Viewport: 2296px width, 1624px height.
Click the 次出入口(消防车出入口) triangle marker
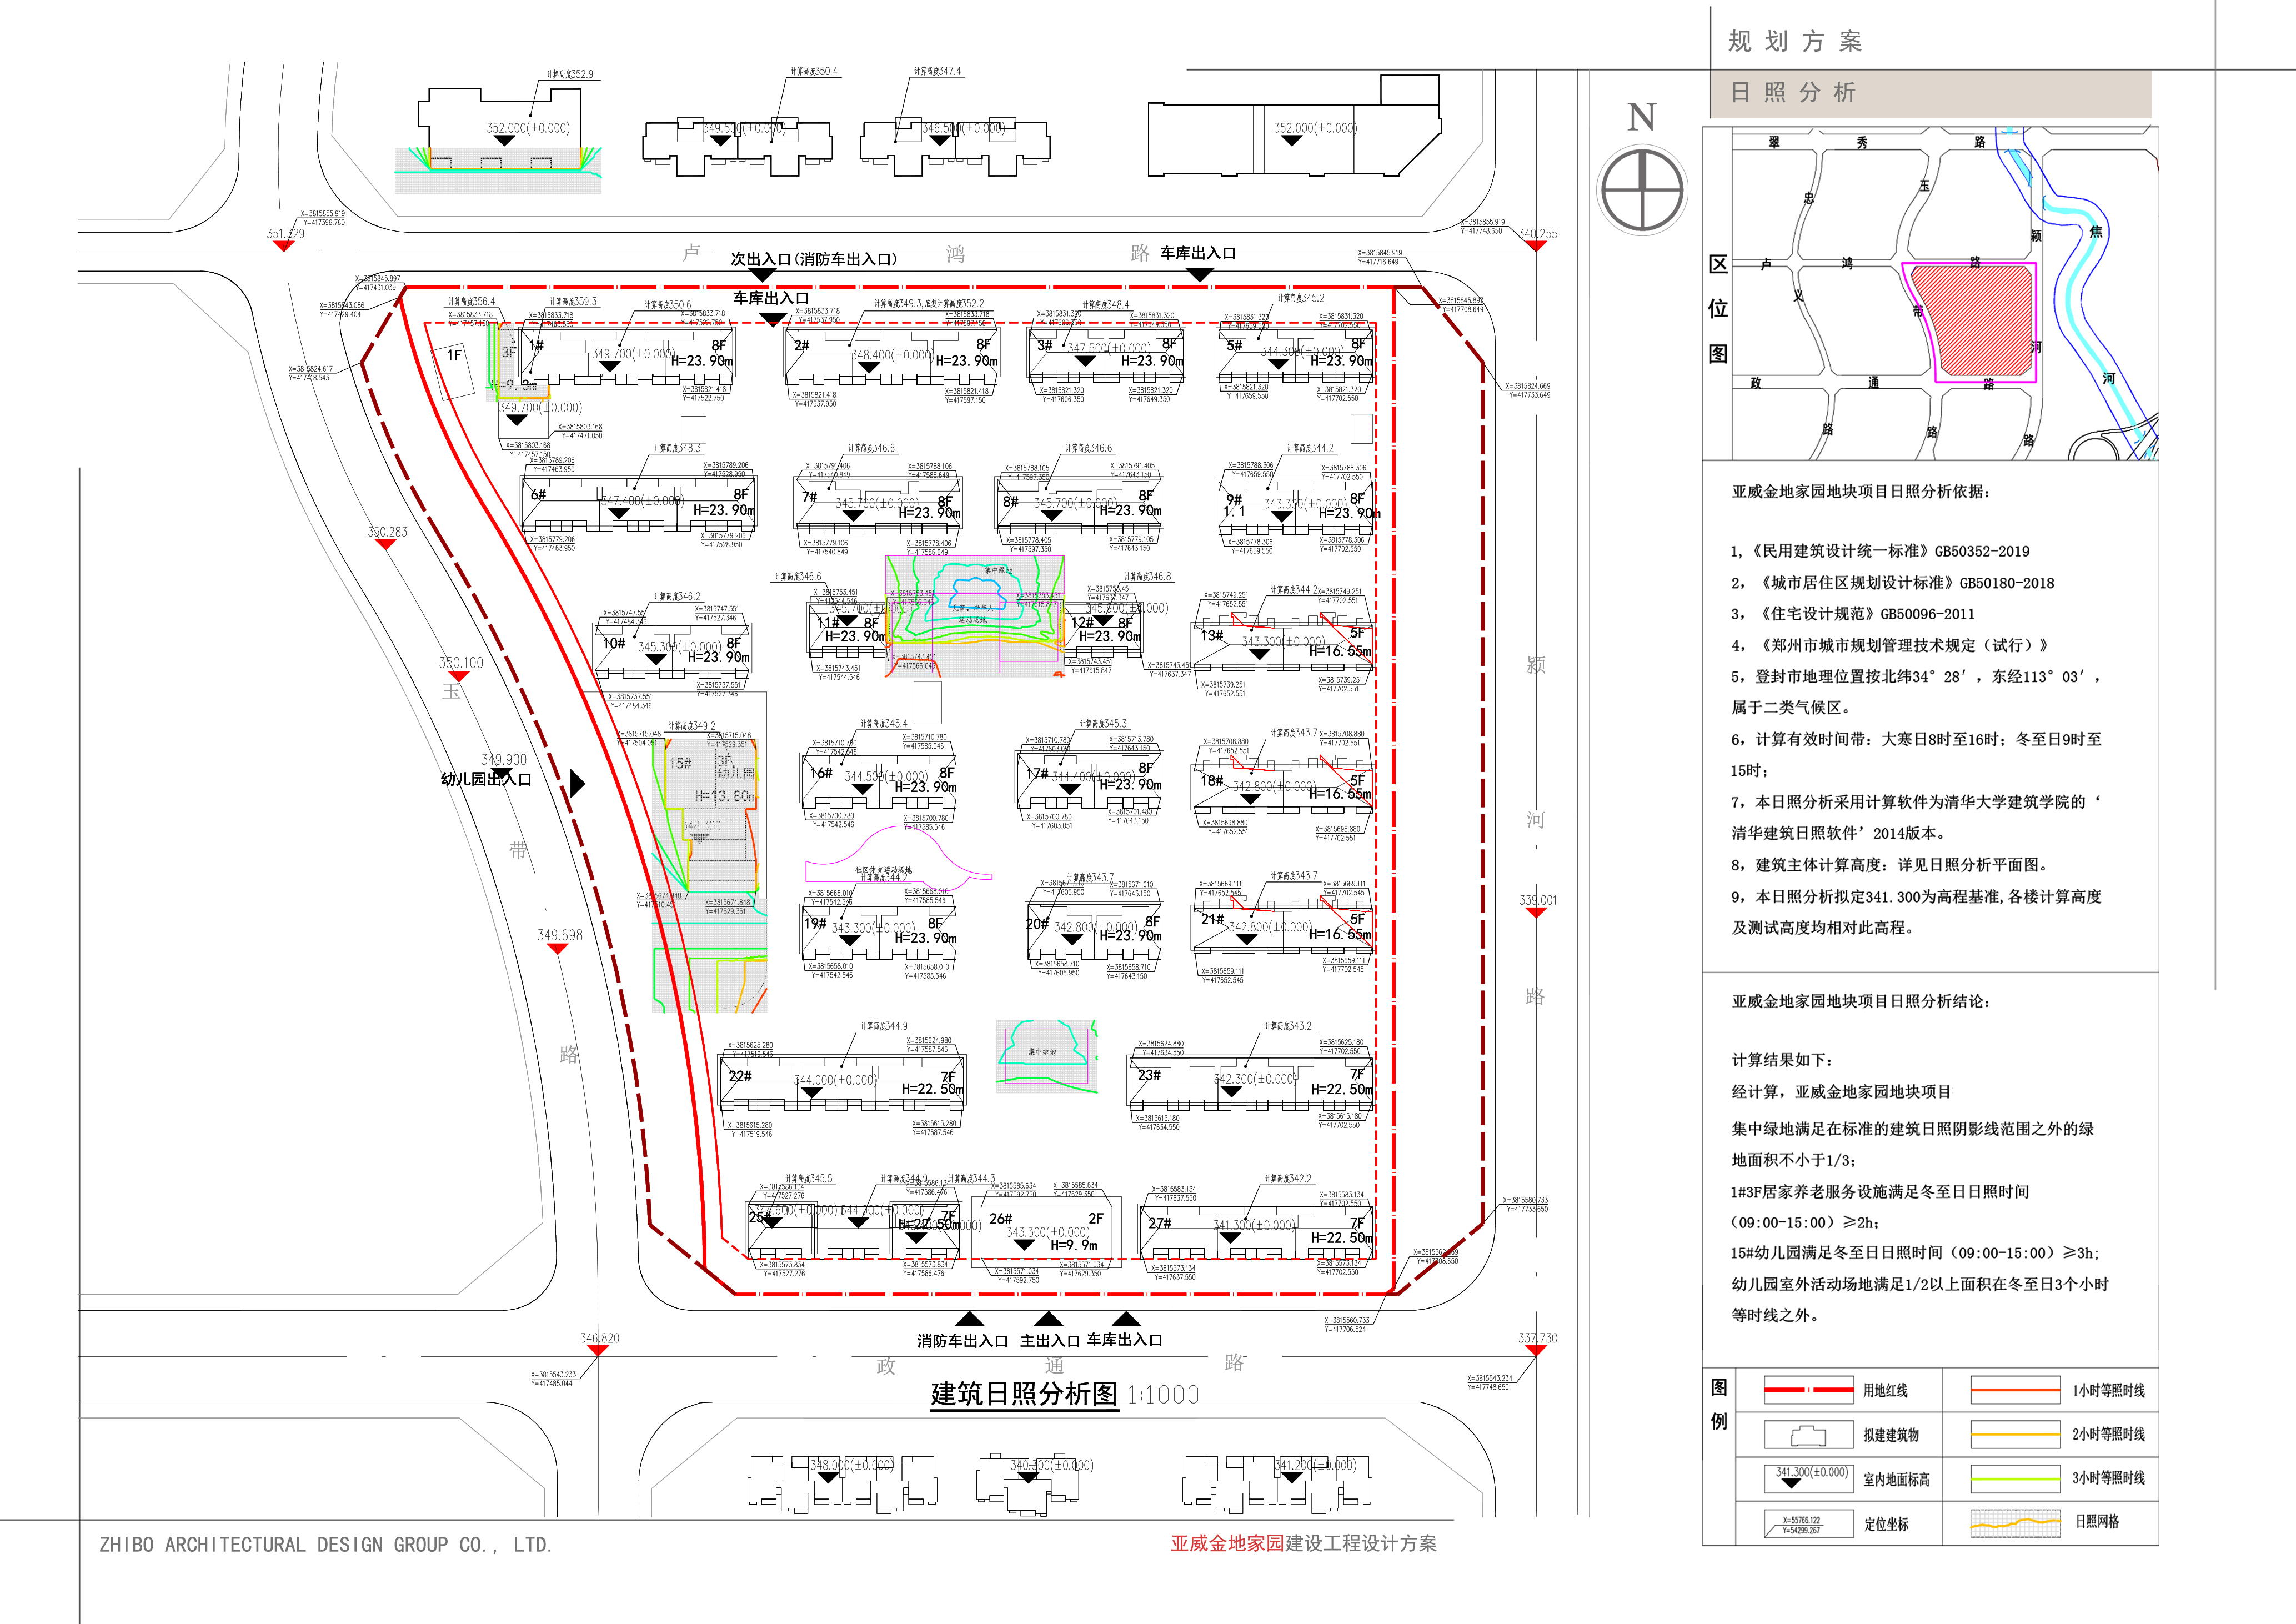click(762, 274)
